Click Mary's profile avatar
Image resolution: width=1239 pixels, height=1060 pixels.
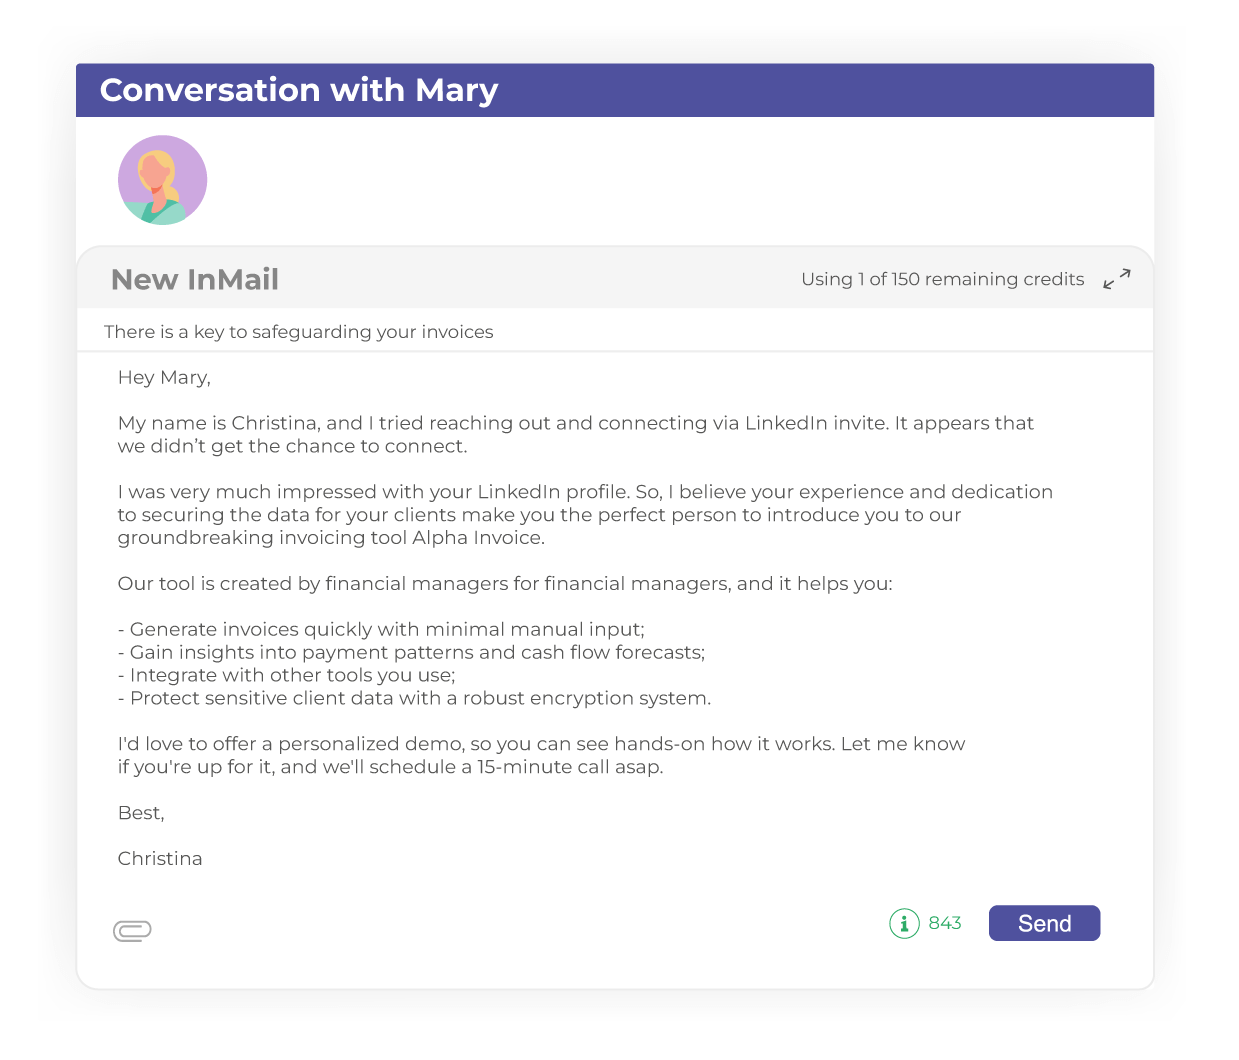[162, 179]
